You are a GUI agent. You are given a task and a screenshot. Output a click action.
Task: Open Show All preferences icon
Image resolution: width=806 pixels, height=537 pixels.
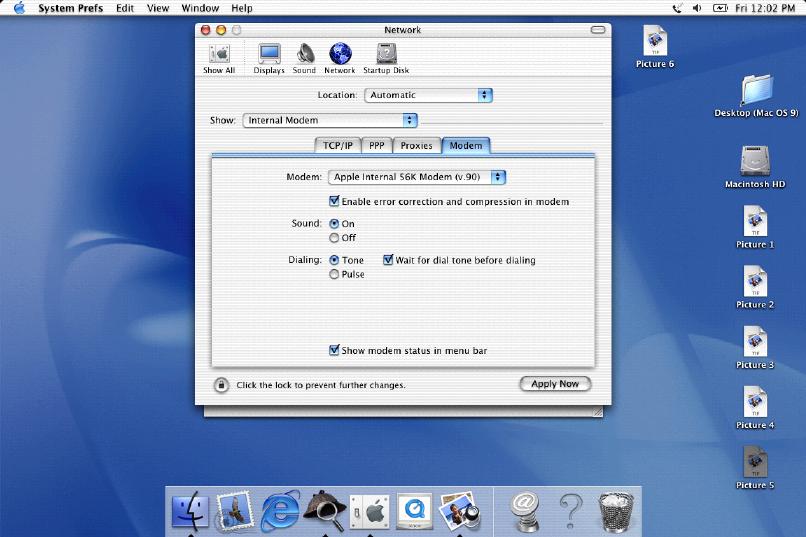pyautogui.click(x=219, y=59)
